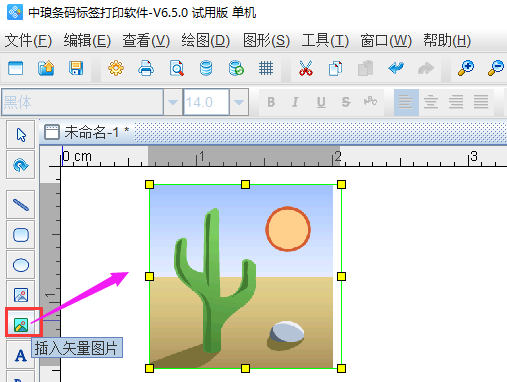The image size is (507, 382).
Task: Select the text tool labeled A
Action: click(21, 355)
